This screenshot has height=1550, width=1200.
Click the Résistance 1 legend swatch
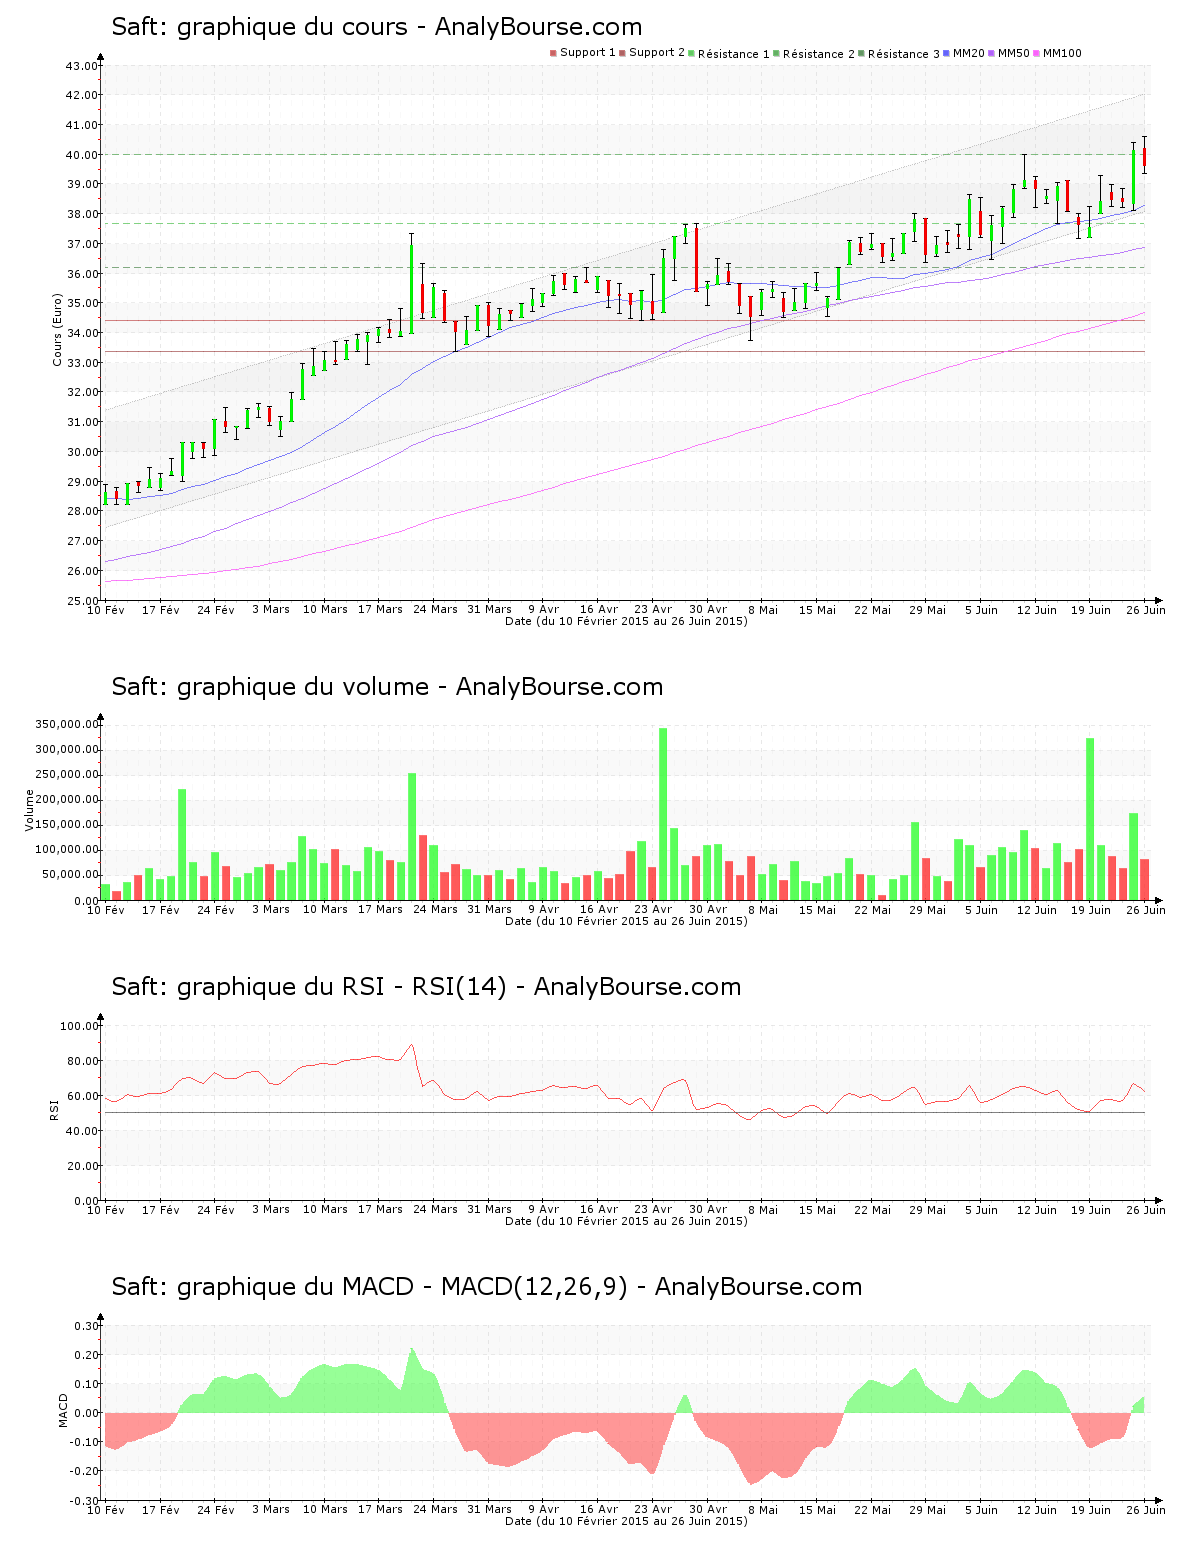pos(691,53)
